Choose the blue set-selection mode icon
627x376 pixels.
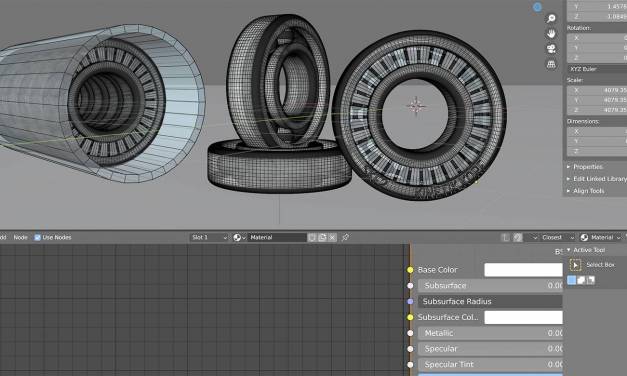pyautogui.click(x=572, y=280)
